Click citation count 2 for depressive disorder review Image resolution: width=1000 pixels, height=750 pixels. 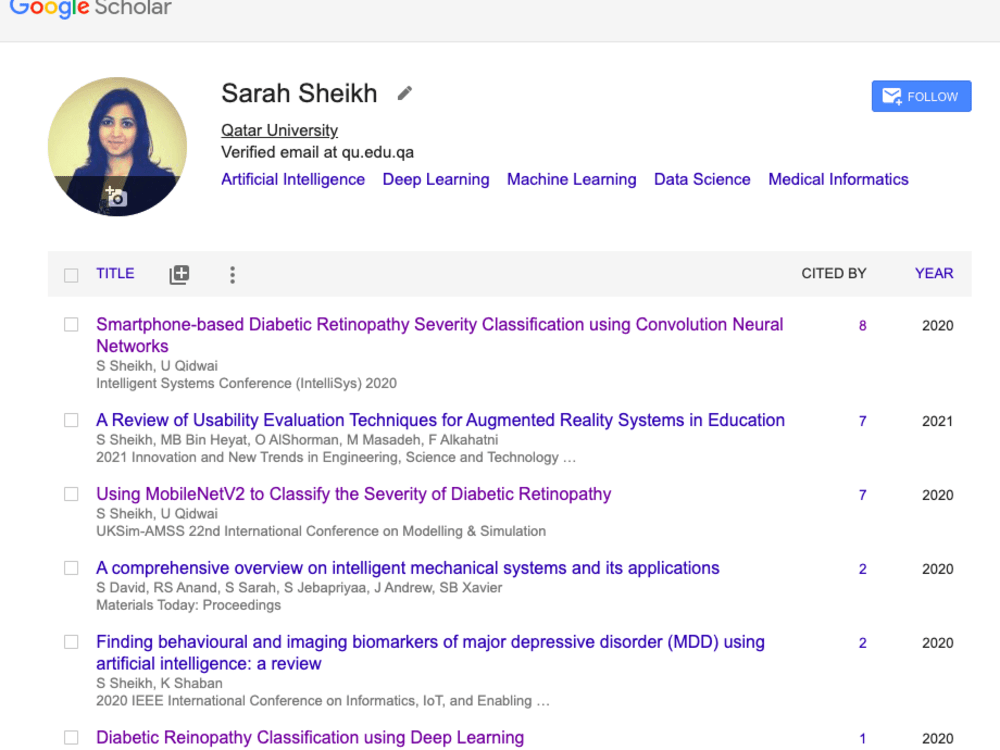pyautogui.click(x=862, y=643)
